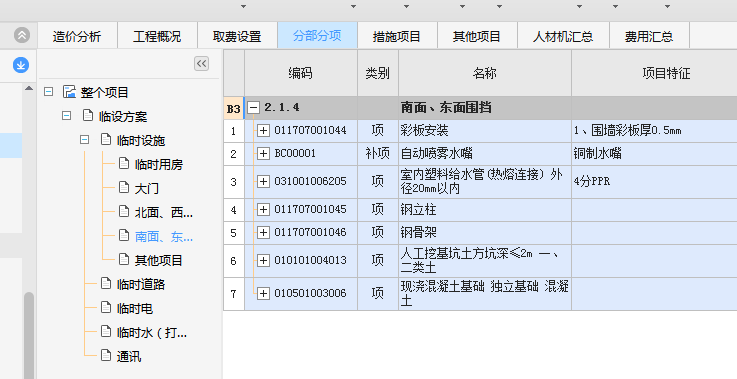
Task: Click the 名称 column header
Action: click(485, 73)
